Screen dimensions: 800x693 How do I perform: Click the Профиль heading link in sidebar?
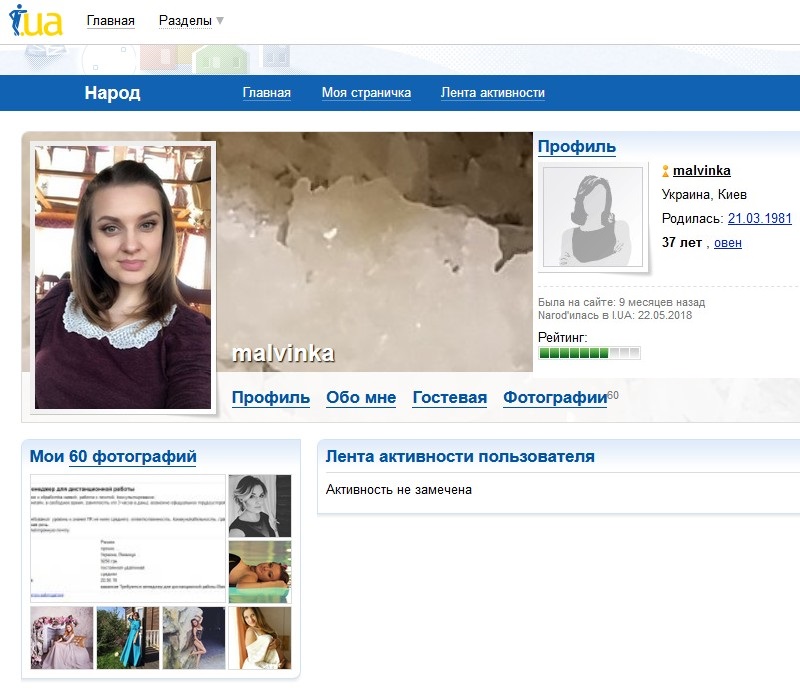(x=576, y=147)
